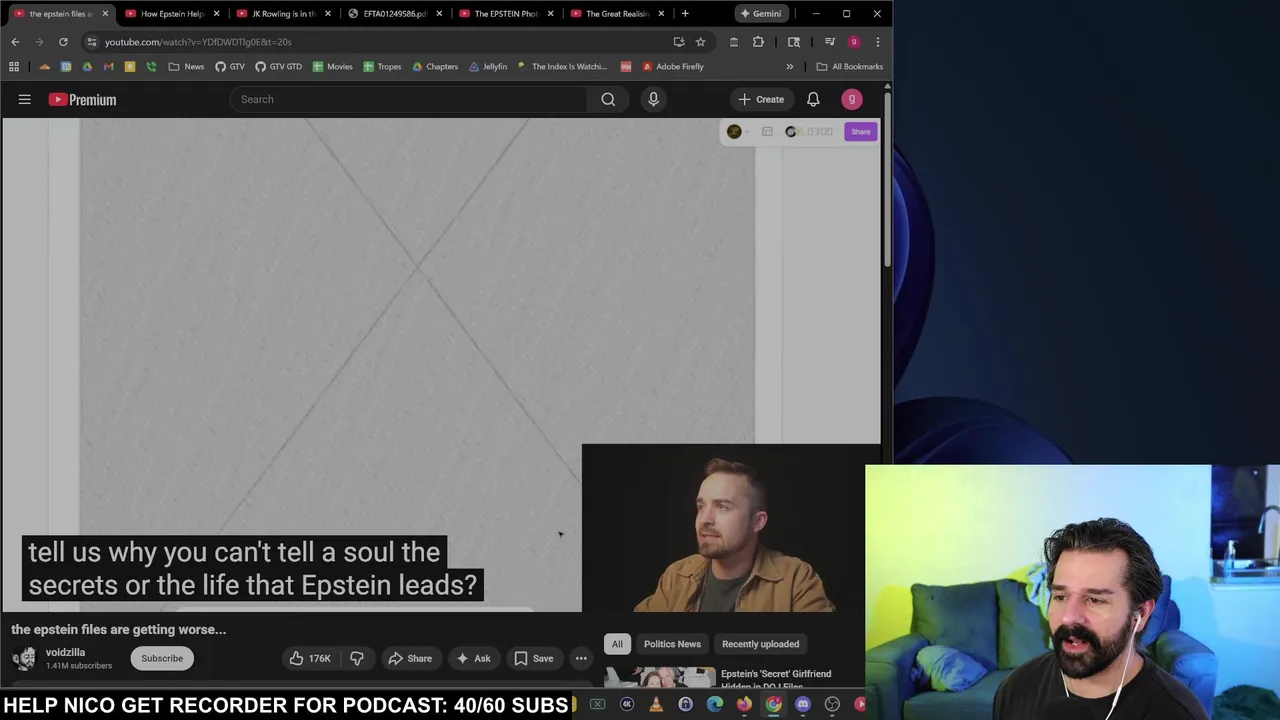The width and height of the screenshot is (1280, 720).
Task: Launch Microsoft Edge from taskbar
Action: pyautogui.click(x=715, y=704)
